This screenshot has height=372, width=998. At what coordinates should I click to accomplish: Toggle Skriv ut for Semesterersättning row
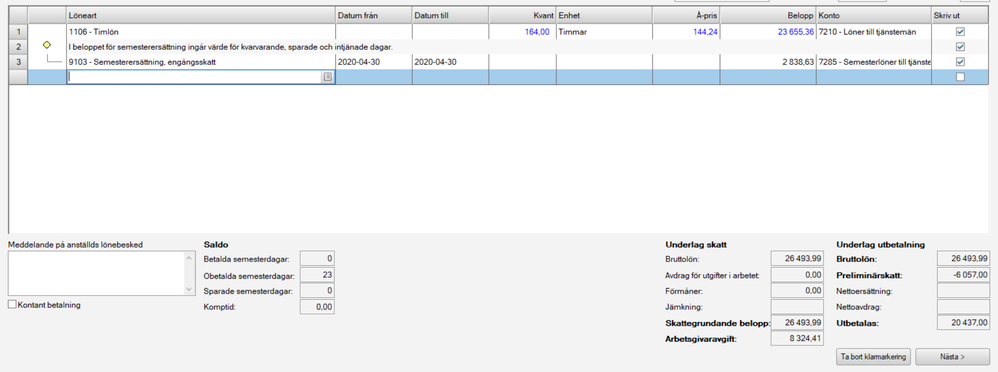(960, 62)
